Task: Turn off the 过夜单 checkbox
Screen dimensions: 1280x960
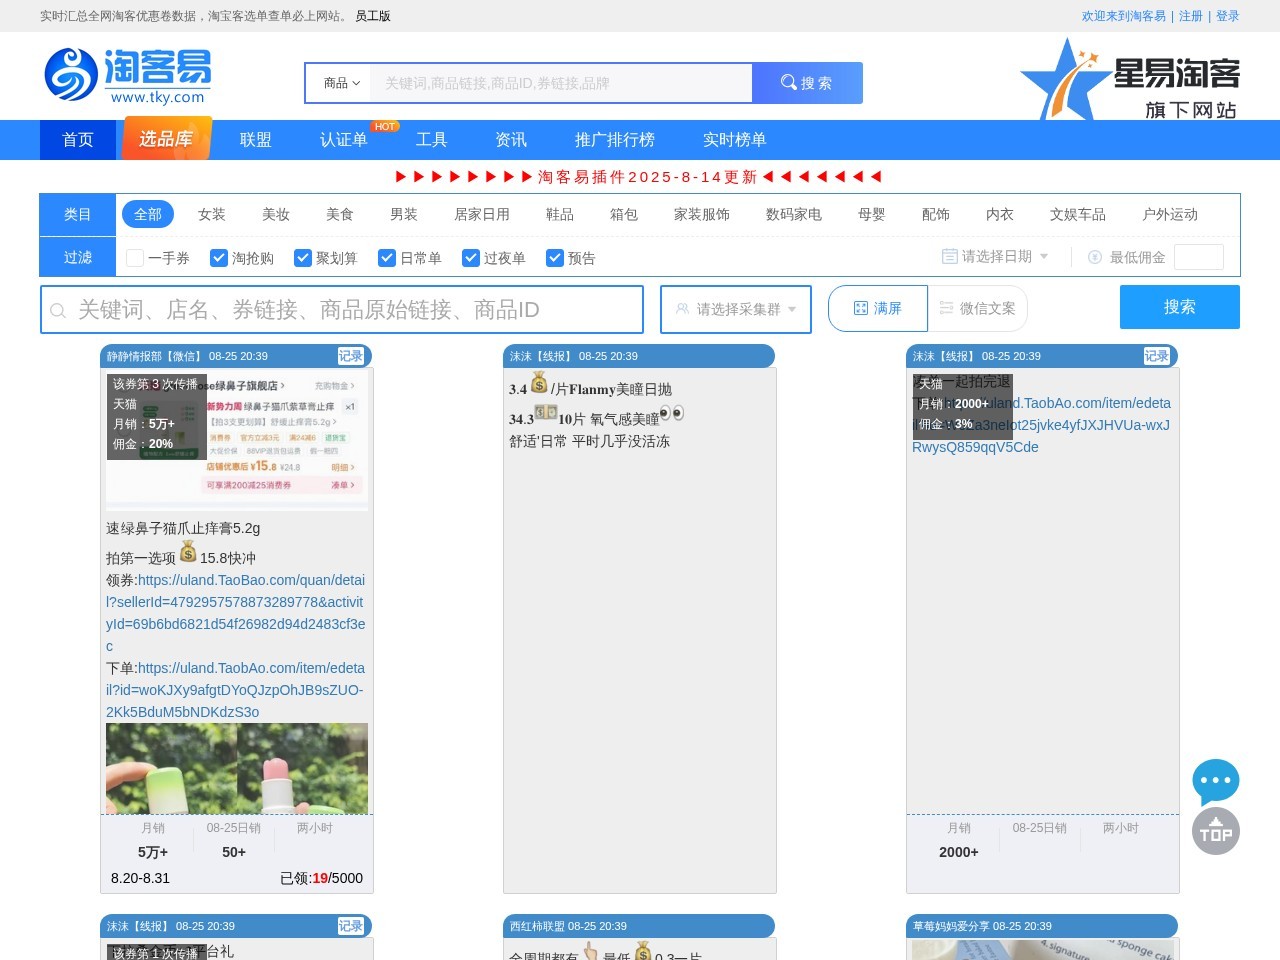Action: tap(471, 258)
